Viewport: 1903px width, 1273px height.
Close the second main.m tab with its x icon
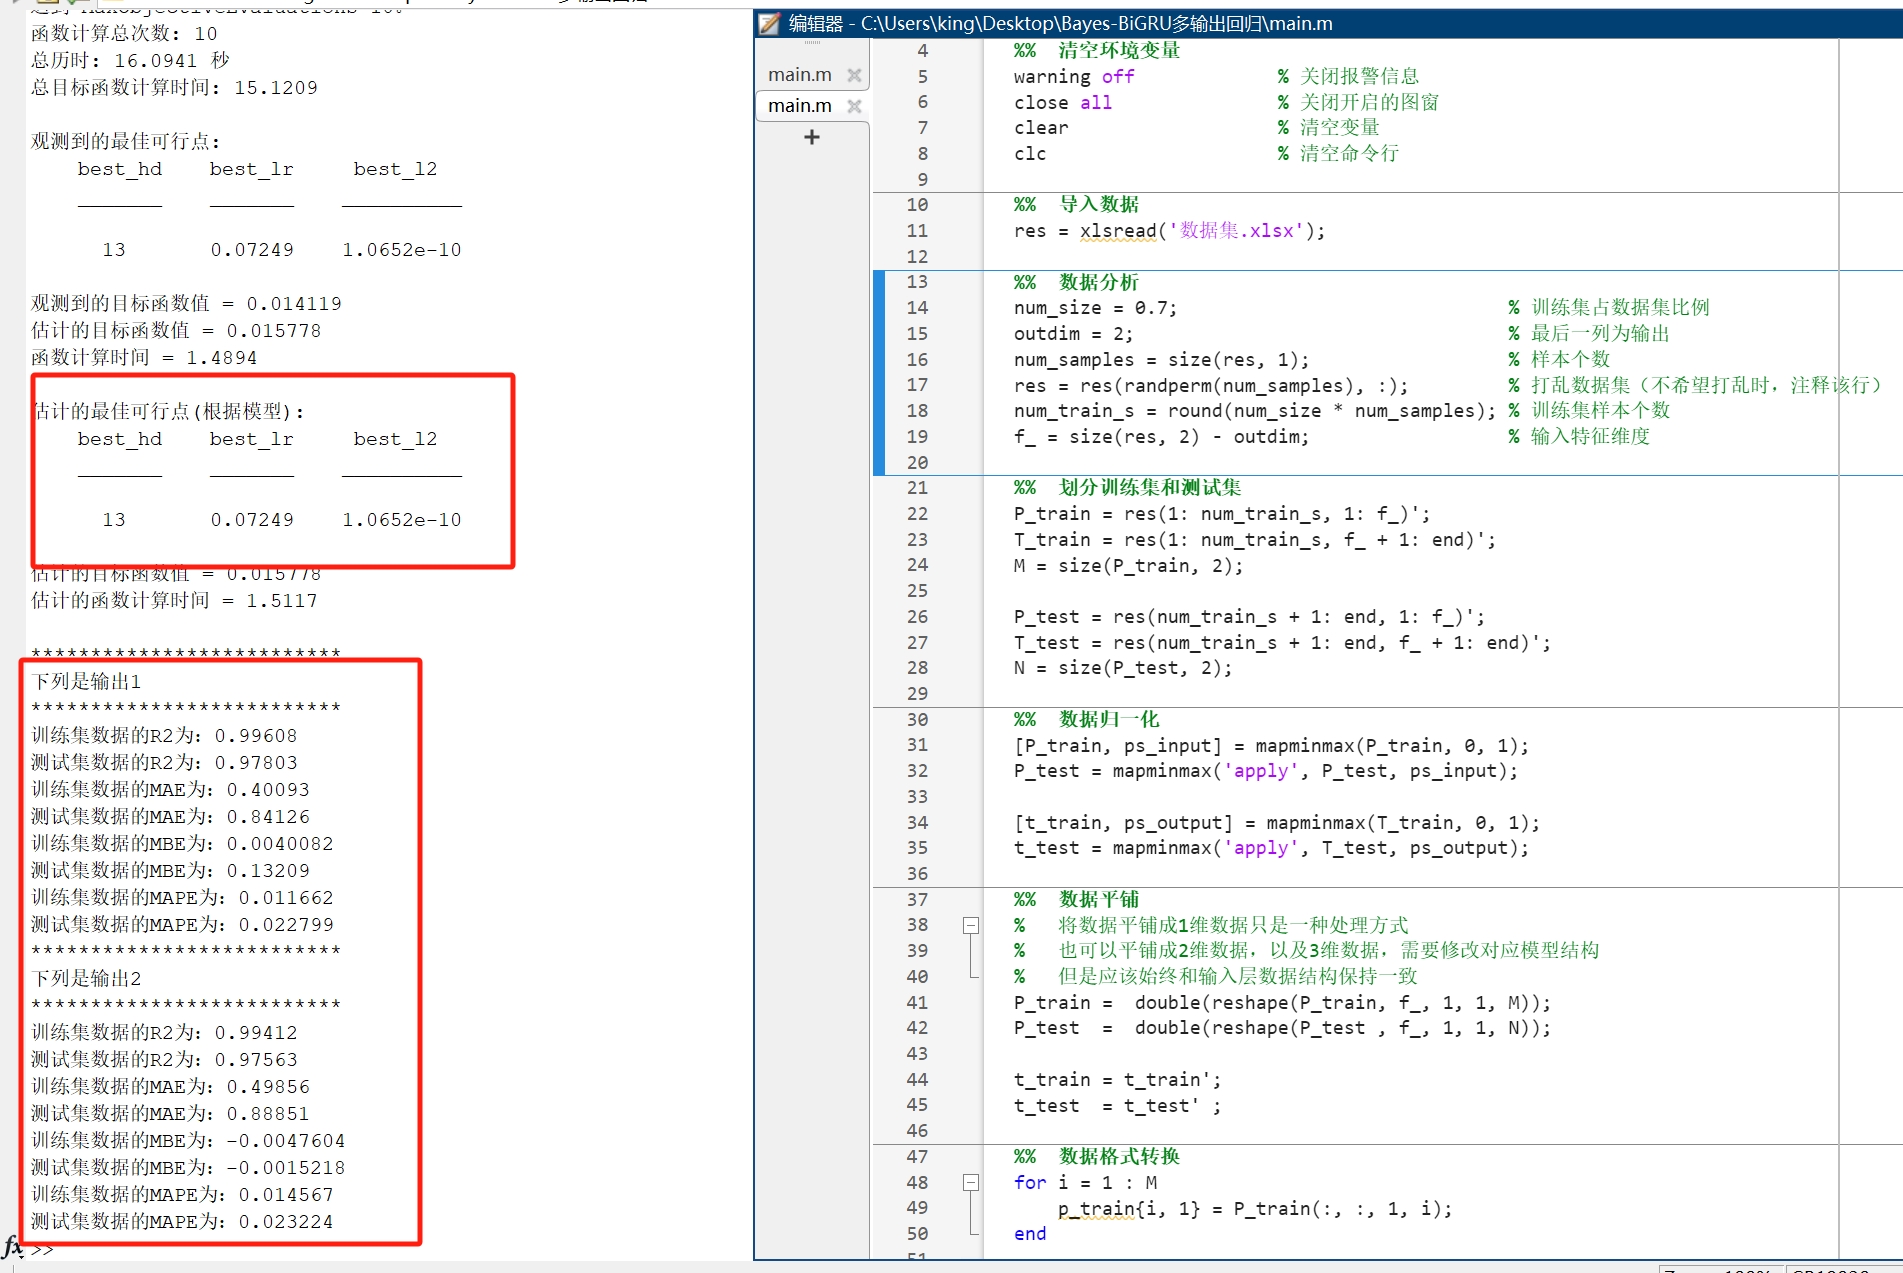(855, 105)
